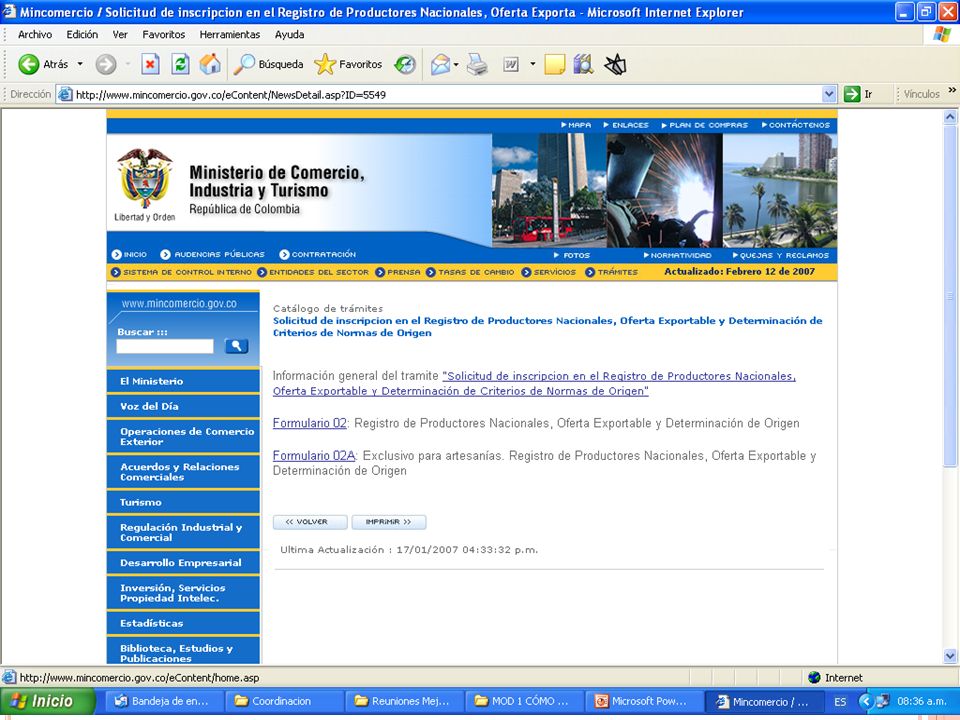Print the page with the printer icon

pyautogui.click(x=478, y=64)
